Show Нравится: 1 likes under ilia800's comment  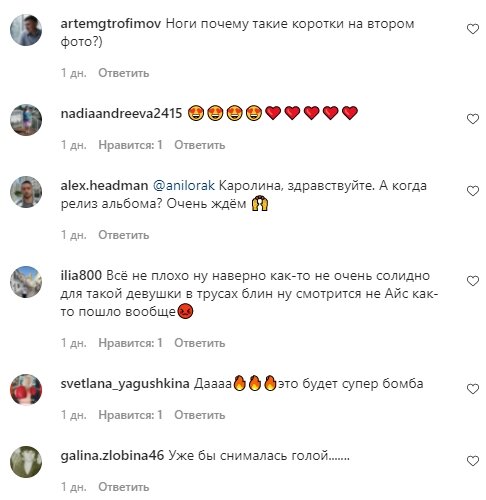130,343
